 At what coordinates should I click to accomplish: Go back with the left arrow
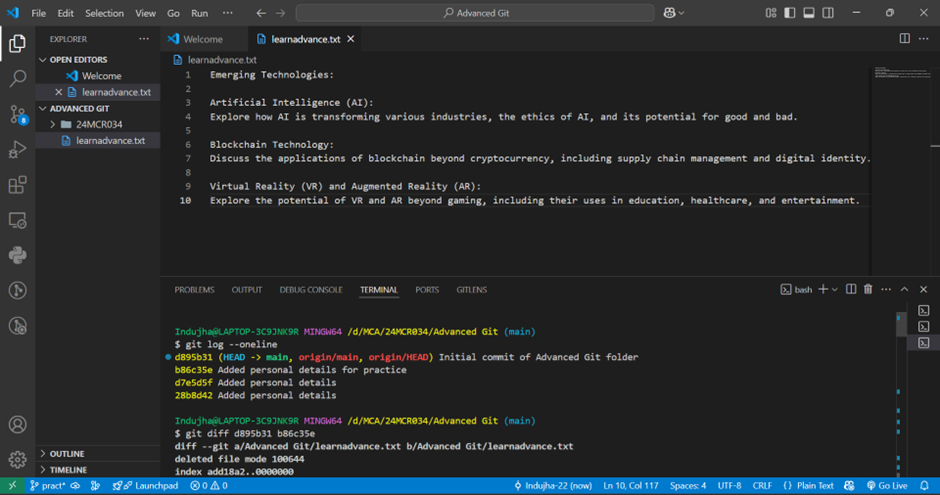coord(261,13)
